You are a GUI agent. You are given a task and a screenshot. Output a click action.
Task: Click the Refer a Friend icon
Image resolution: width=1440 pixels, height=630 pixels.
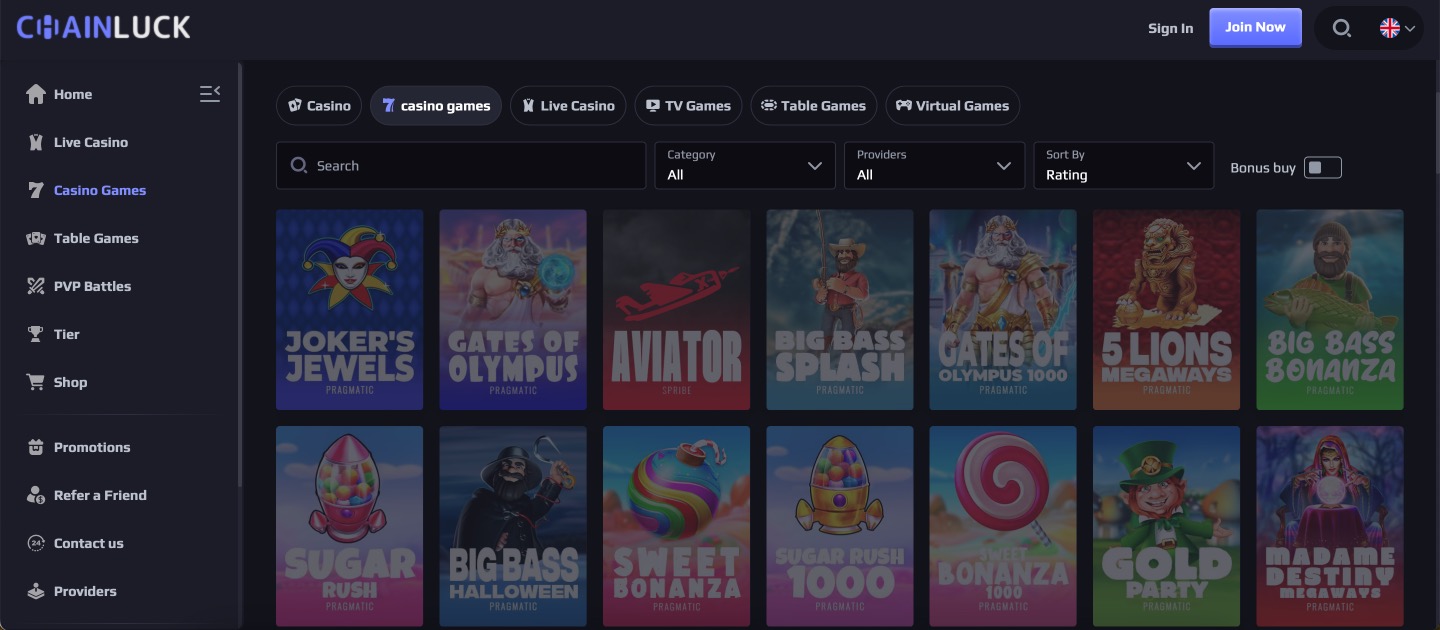pos(36,495)
